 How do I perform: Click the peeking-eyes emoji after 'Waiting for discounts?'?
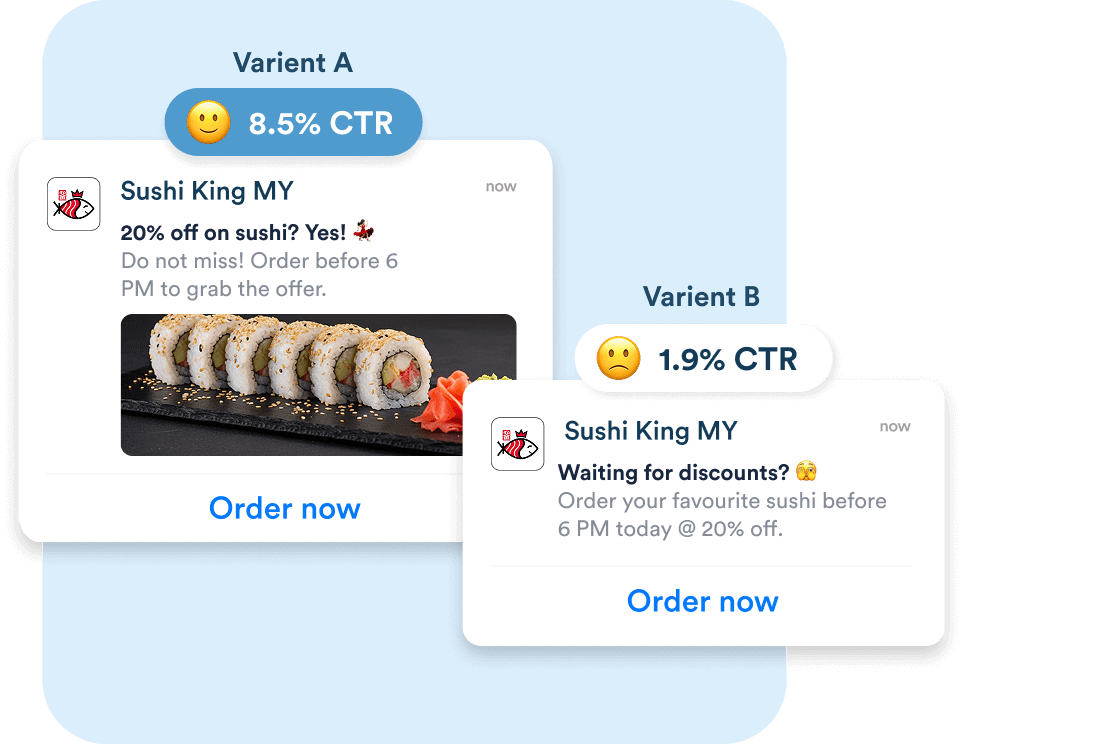click(x=806, y=471)
